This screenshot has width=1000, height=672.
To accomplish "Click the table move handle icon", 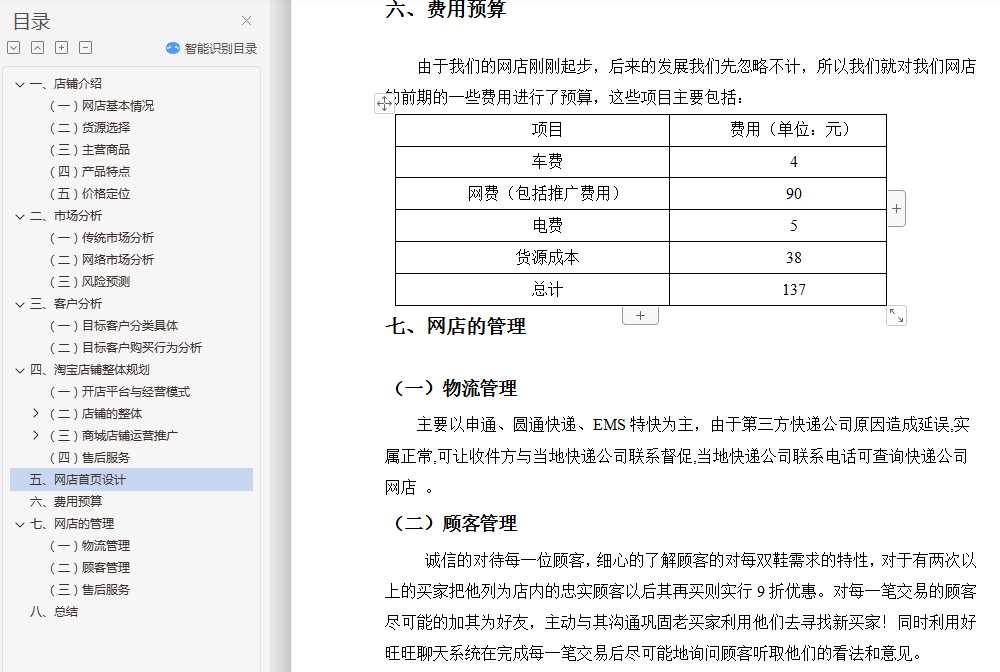I will coord(384,103).
